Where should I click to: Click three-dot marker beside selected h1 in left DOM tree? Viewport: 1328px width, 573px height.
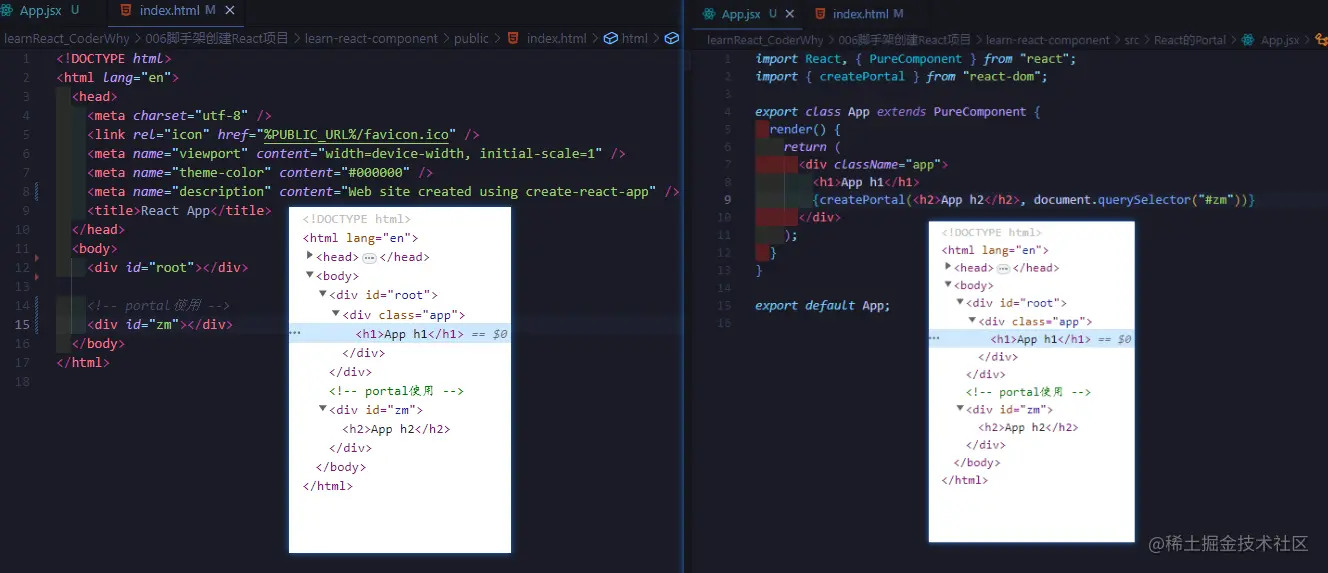[x=295, y=334]
